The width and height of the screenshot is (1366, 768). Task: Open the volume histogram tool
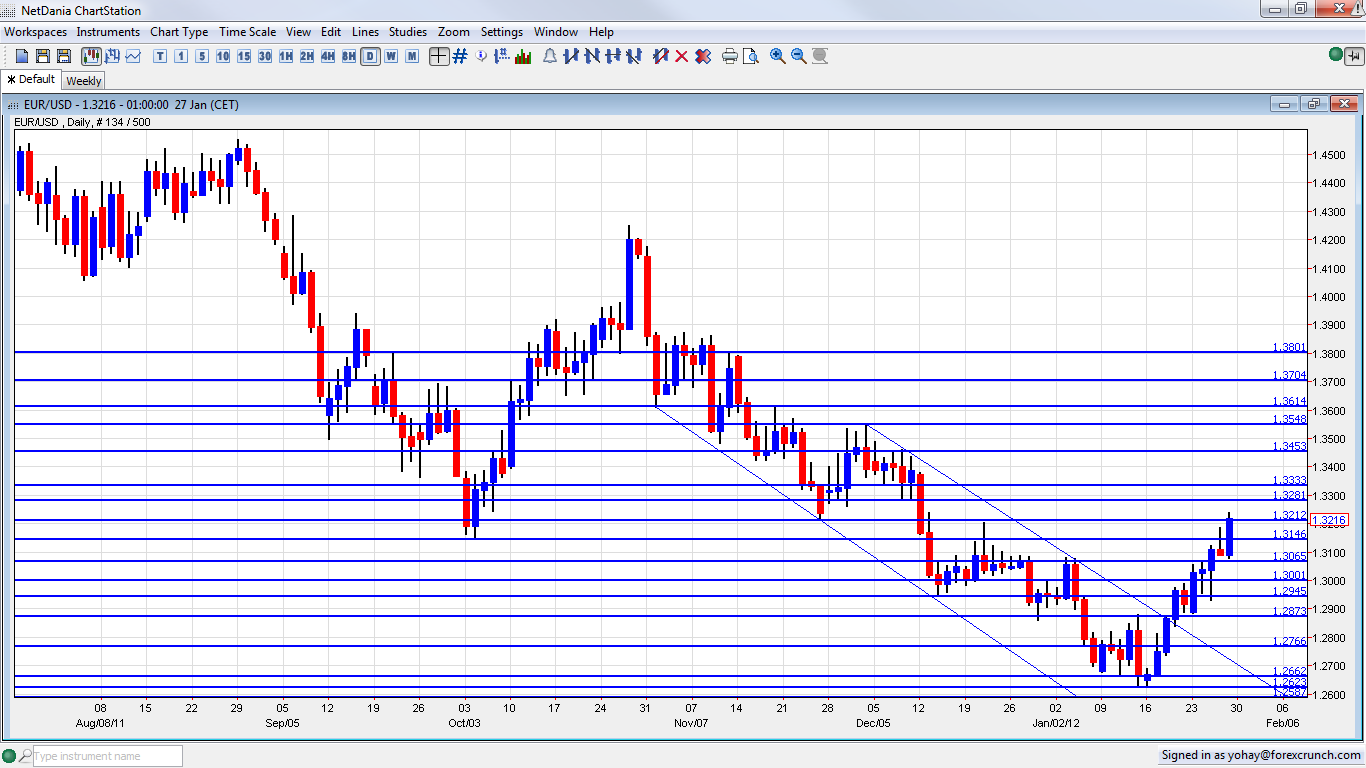click(x=523, y=56)
